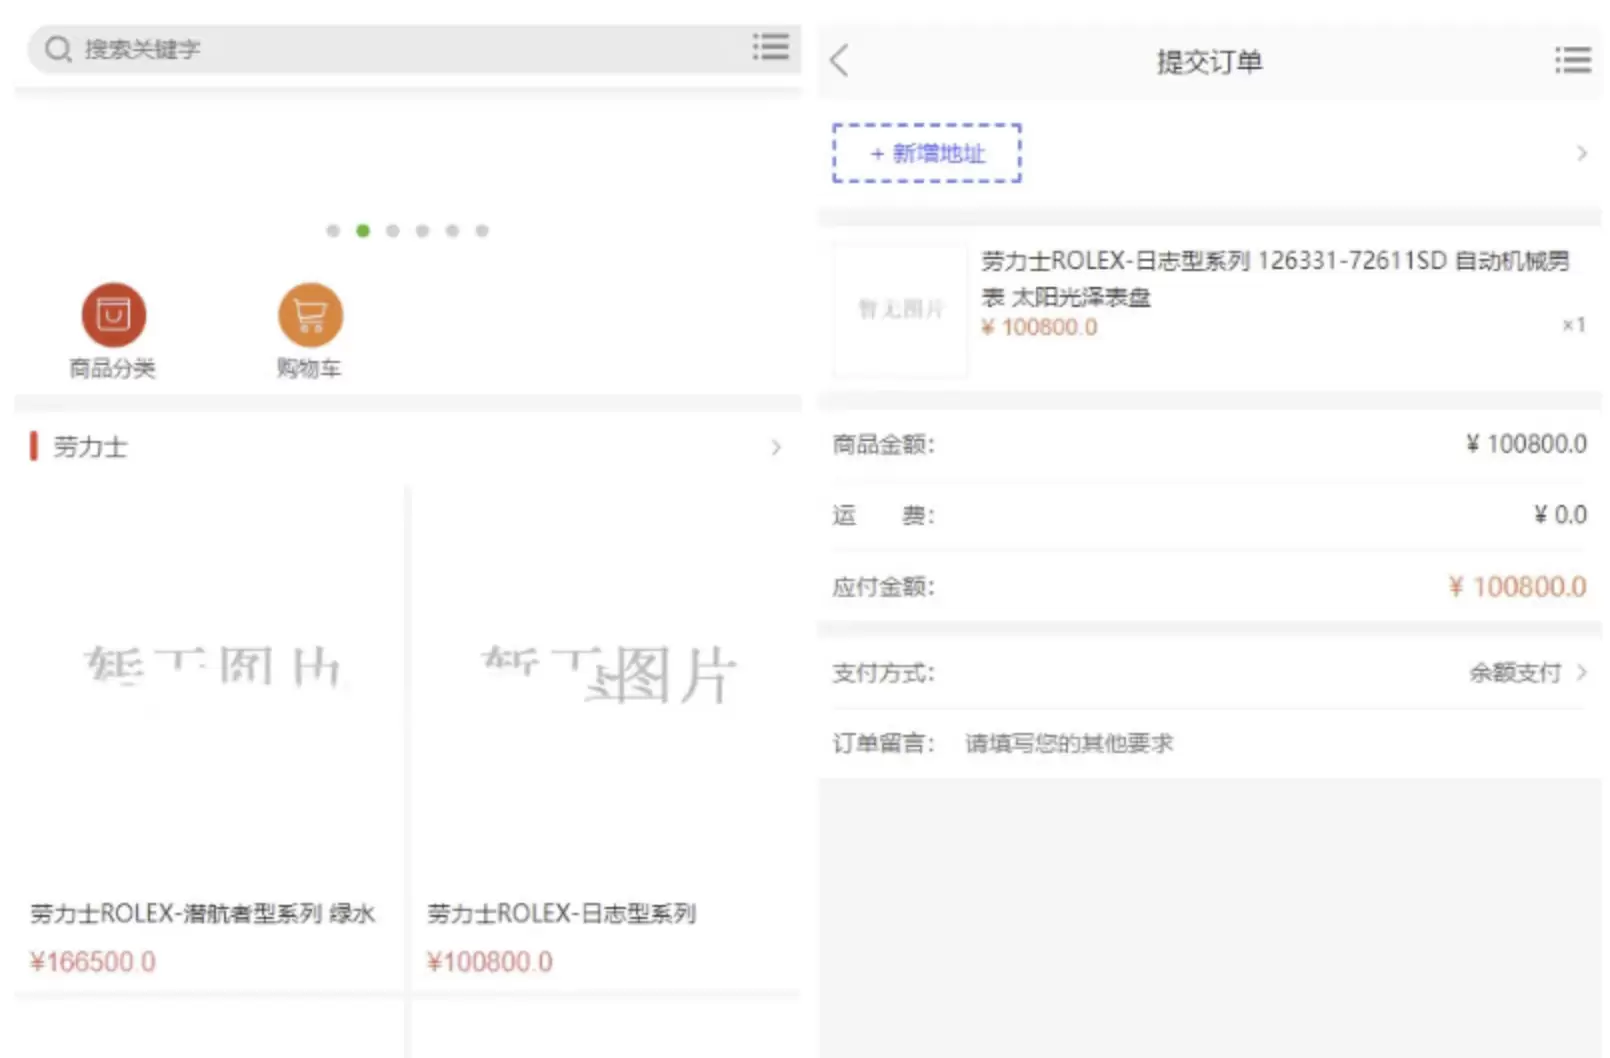Open the list menu icon beside the search bar
Screen dimensions: 1610x1058
[771, 46]
